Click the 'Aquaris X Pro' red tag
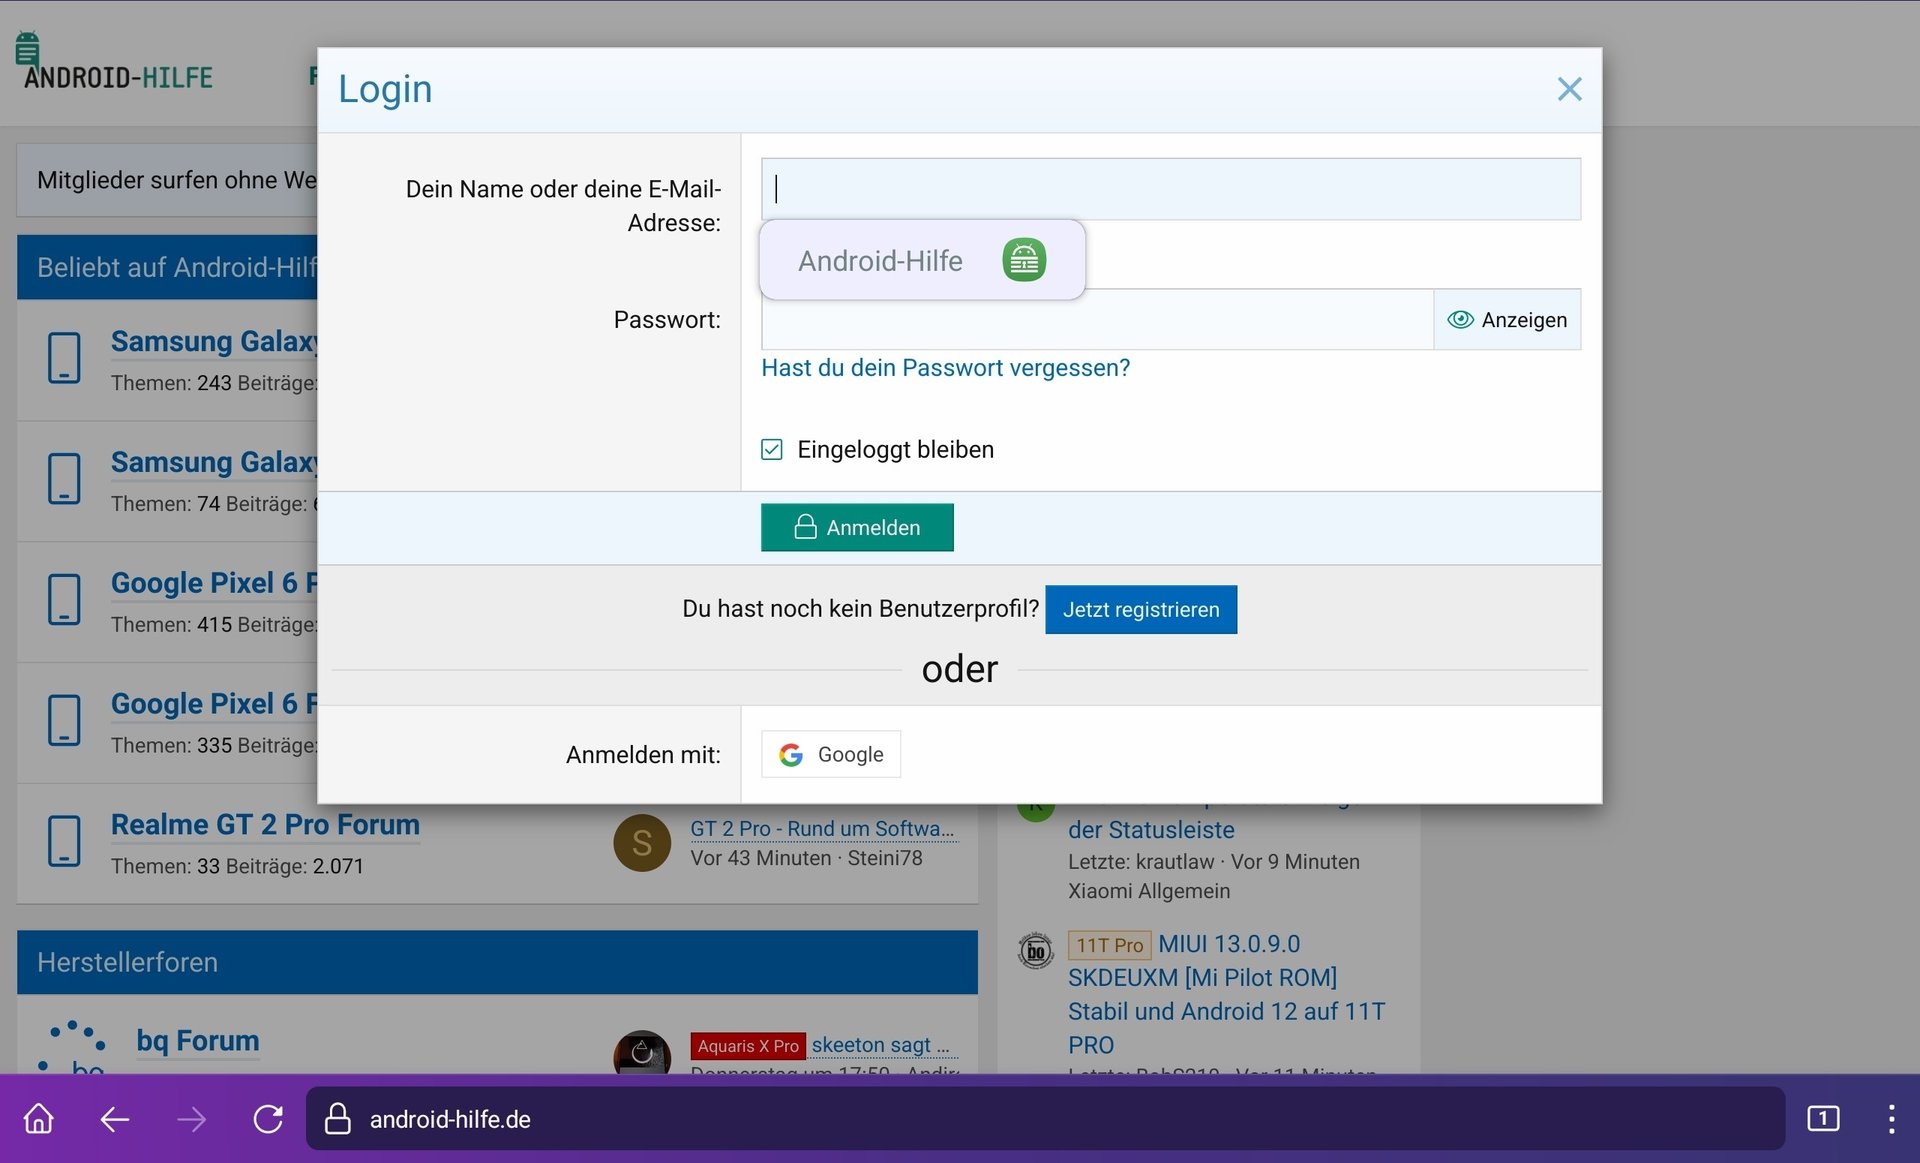Viewport: 1920px width, 1163px height. [x=748, y=1045]
